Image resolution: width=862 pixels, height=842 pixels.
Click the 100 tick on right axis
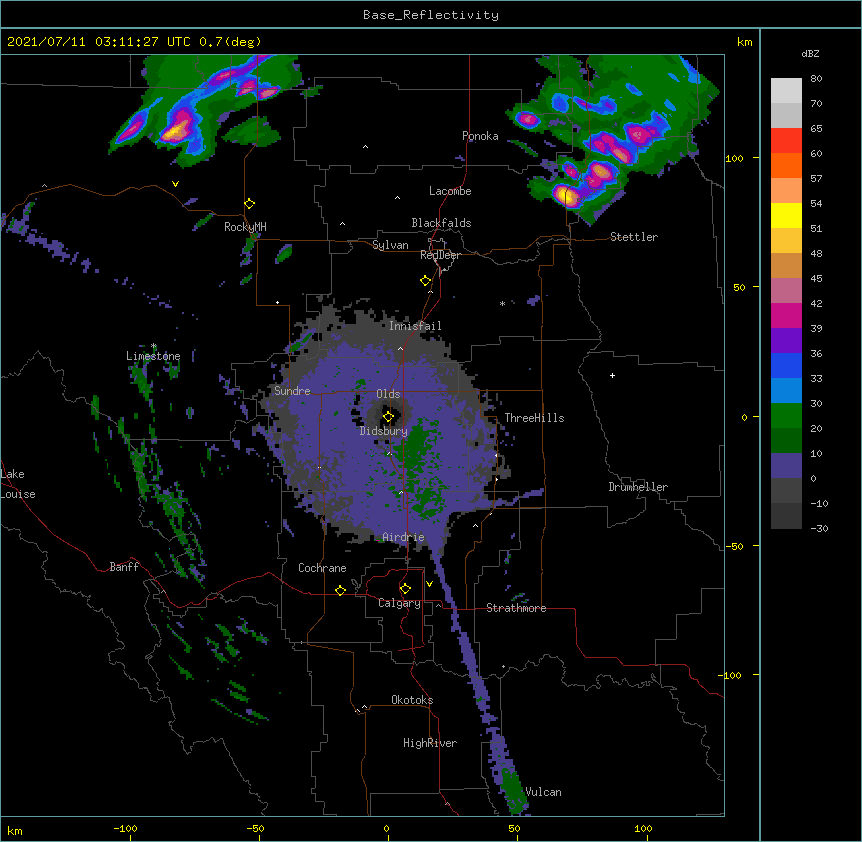pos(734,158)
